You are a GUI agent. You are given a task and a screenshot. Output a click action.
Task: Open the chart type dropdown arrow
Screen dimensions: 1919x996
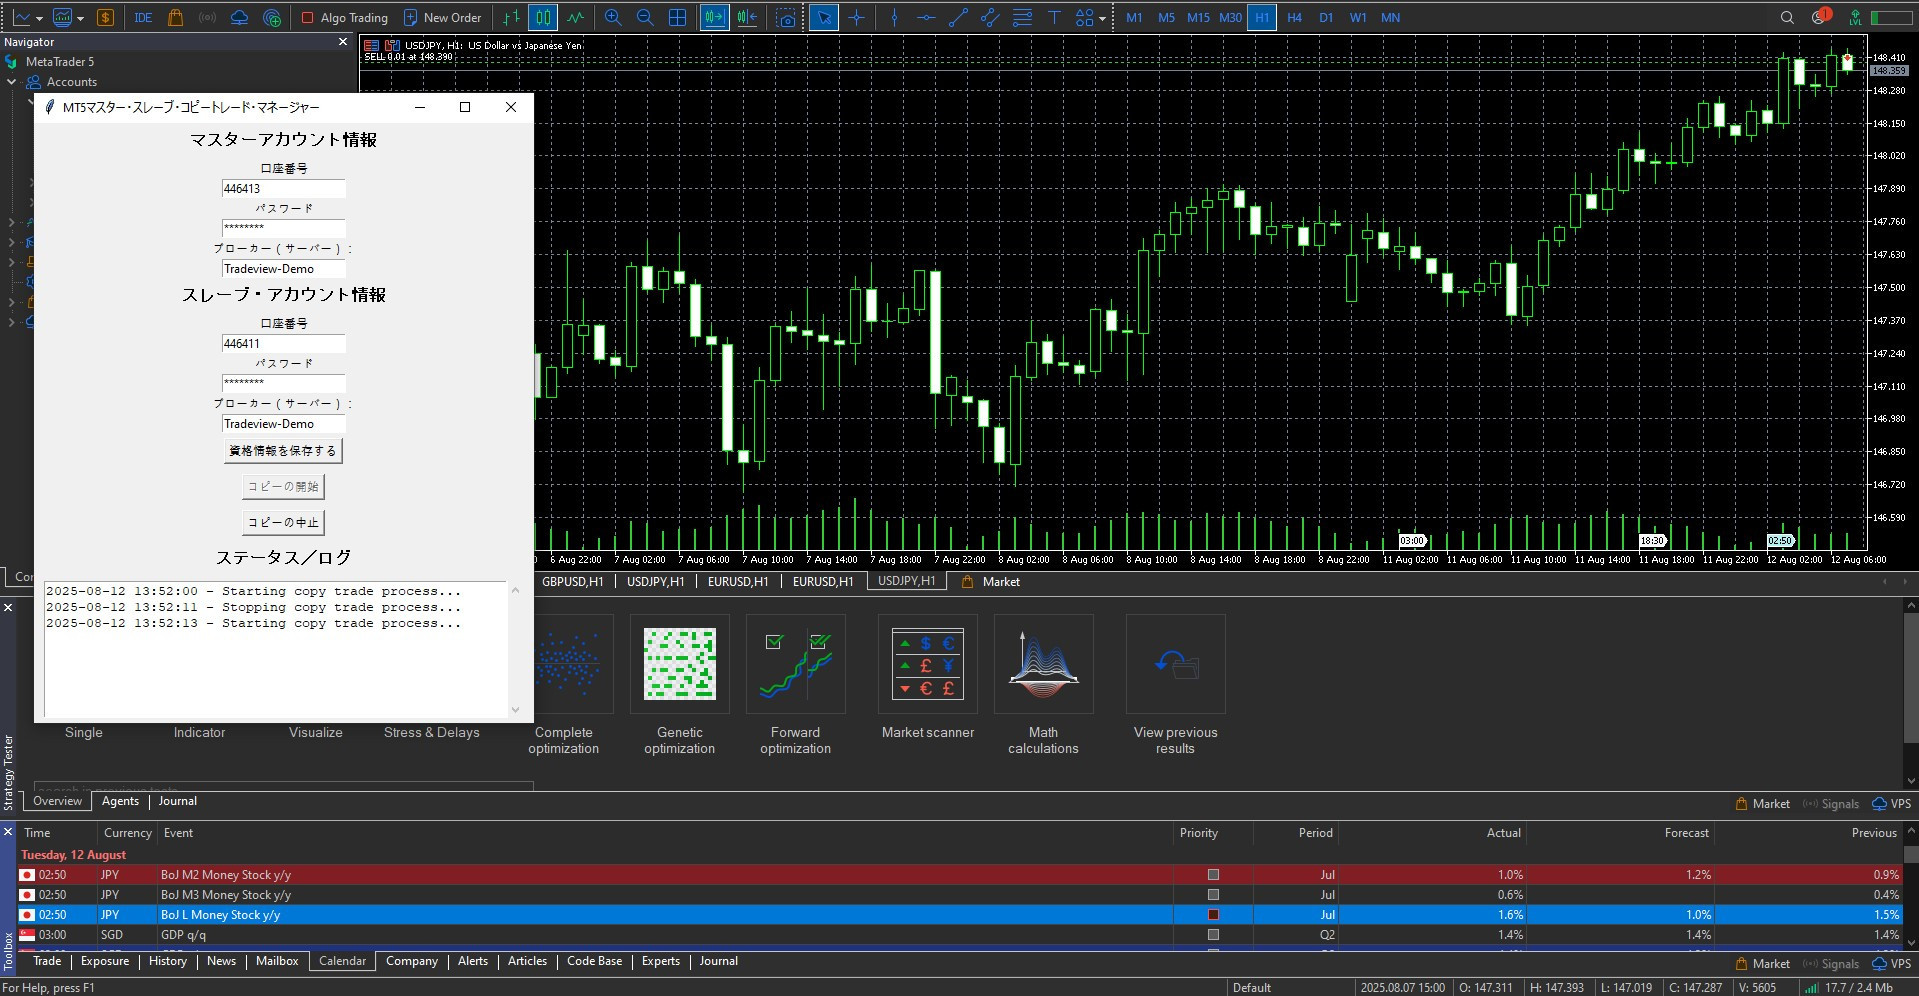[x=39, y=18]
